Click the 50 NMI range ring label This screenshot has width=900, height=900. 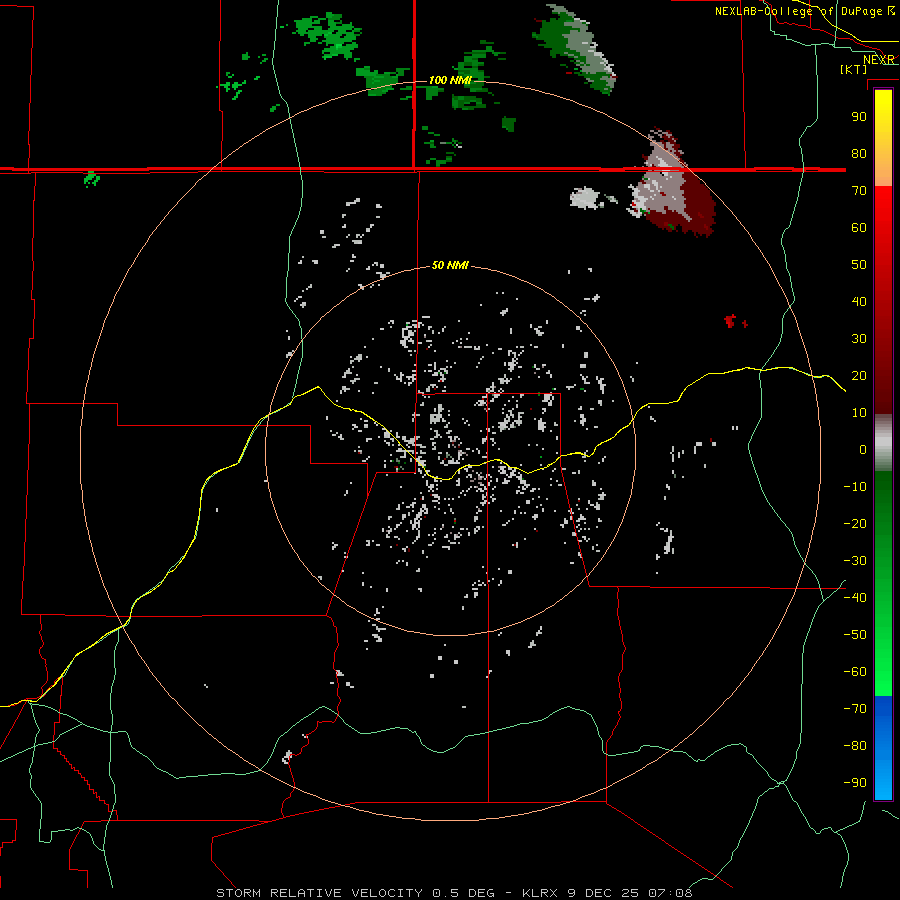(450, 265)
